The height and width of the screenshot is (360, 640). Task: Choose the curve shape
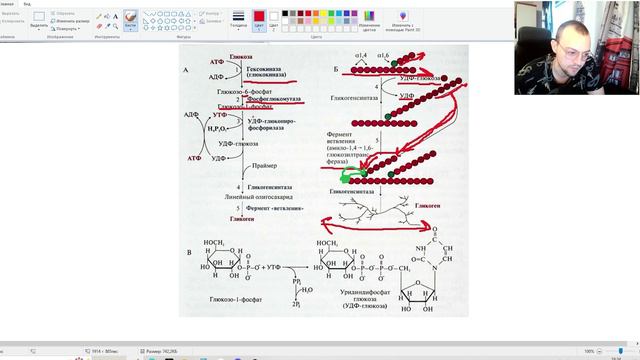click(x=153, y=14)
